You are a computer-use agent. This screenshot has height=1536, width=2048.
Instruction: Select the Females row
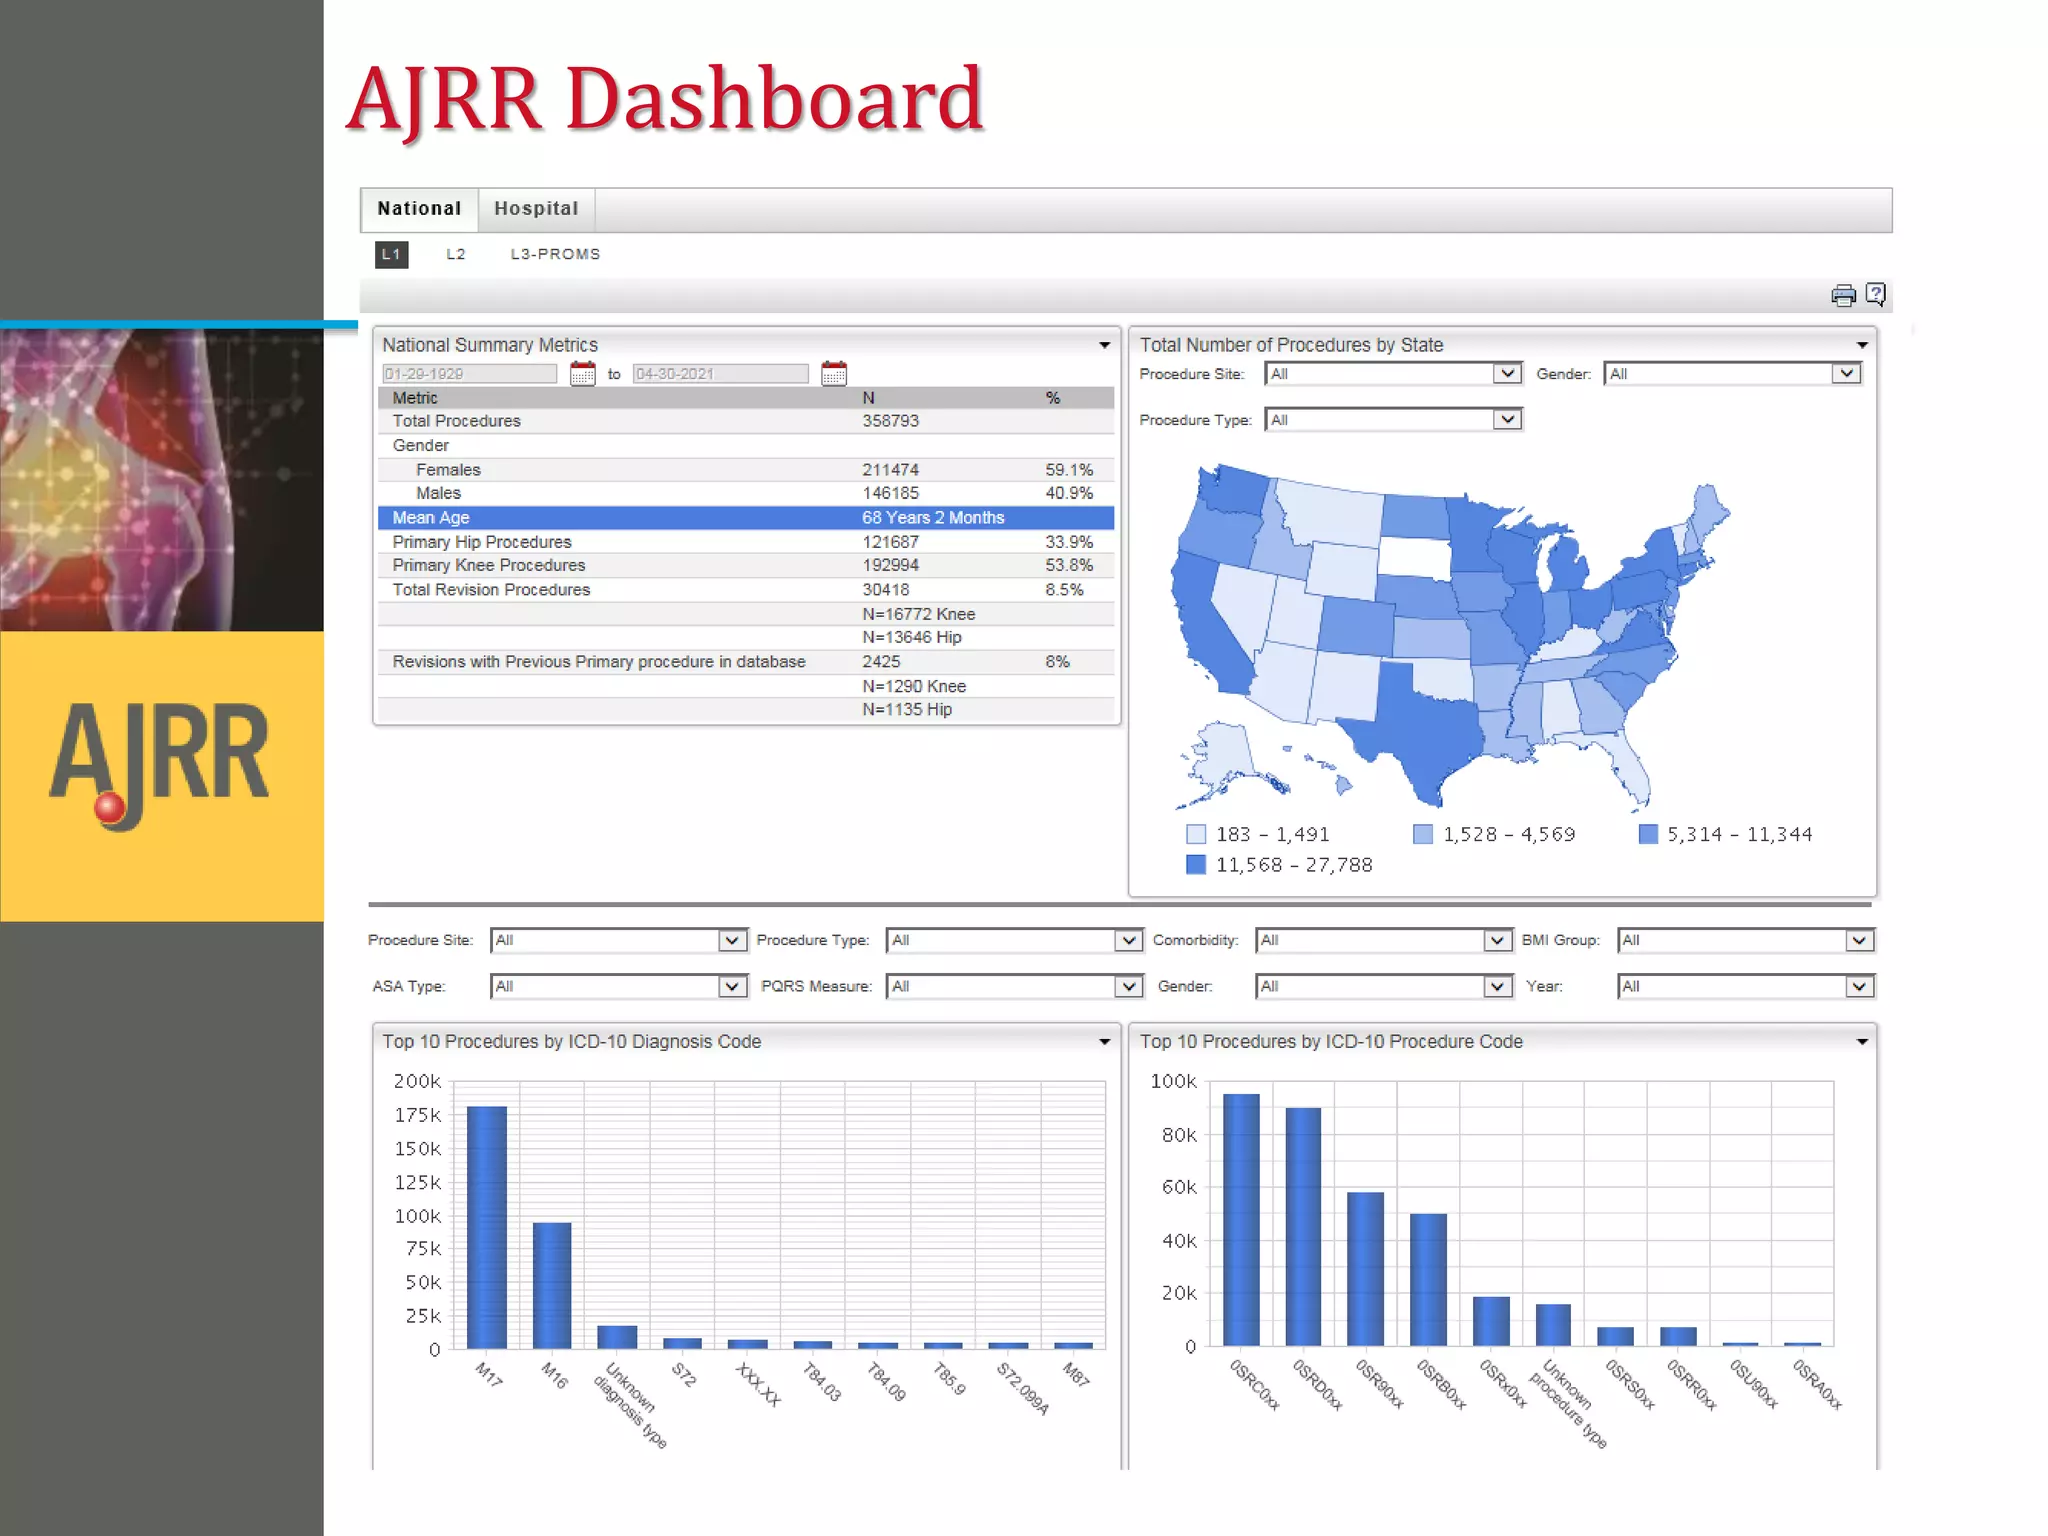coord(746,470)
